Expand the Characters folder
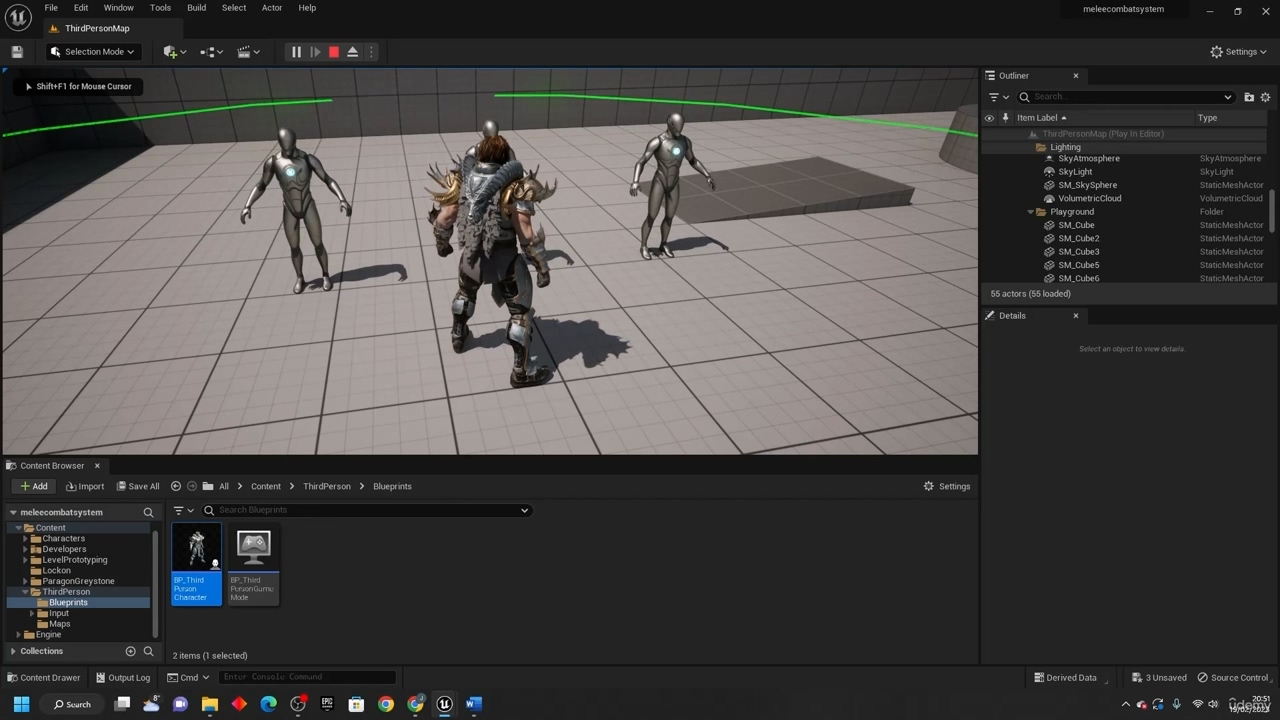 coord(25,539)
